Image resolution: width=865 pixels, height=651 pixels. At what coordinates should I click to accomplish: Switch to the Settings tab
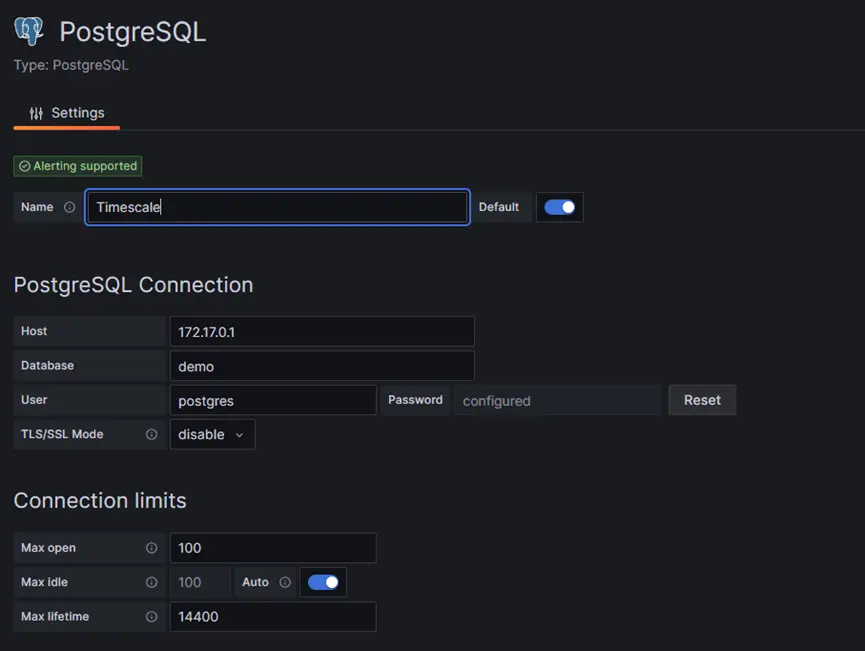[x=67, y=113]
